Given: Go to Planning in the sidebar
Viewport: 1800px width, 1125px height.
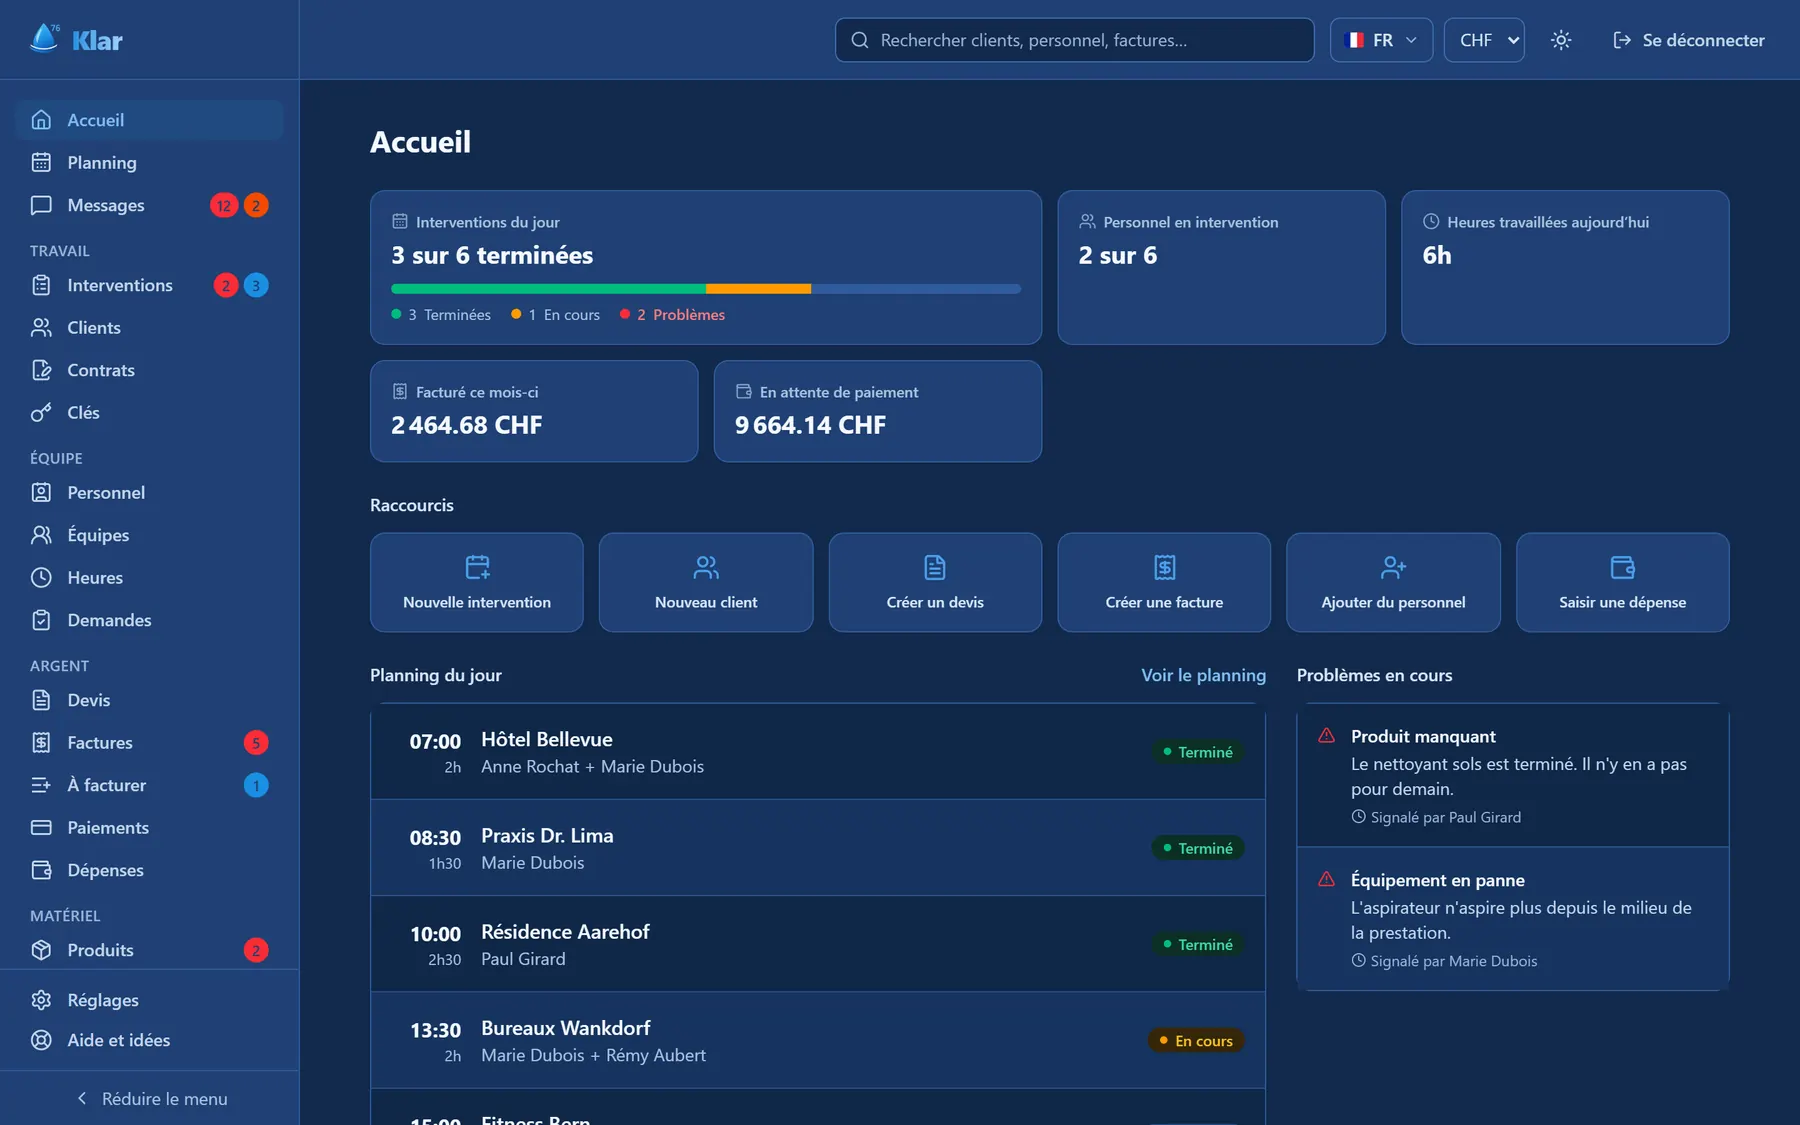Looking at the screenshot, I should coord(149,162).
